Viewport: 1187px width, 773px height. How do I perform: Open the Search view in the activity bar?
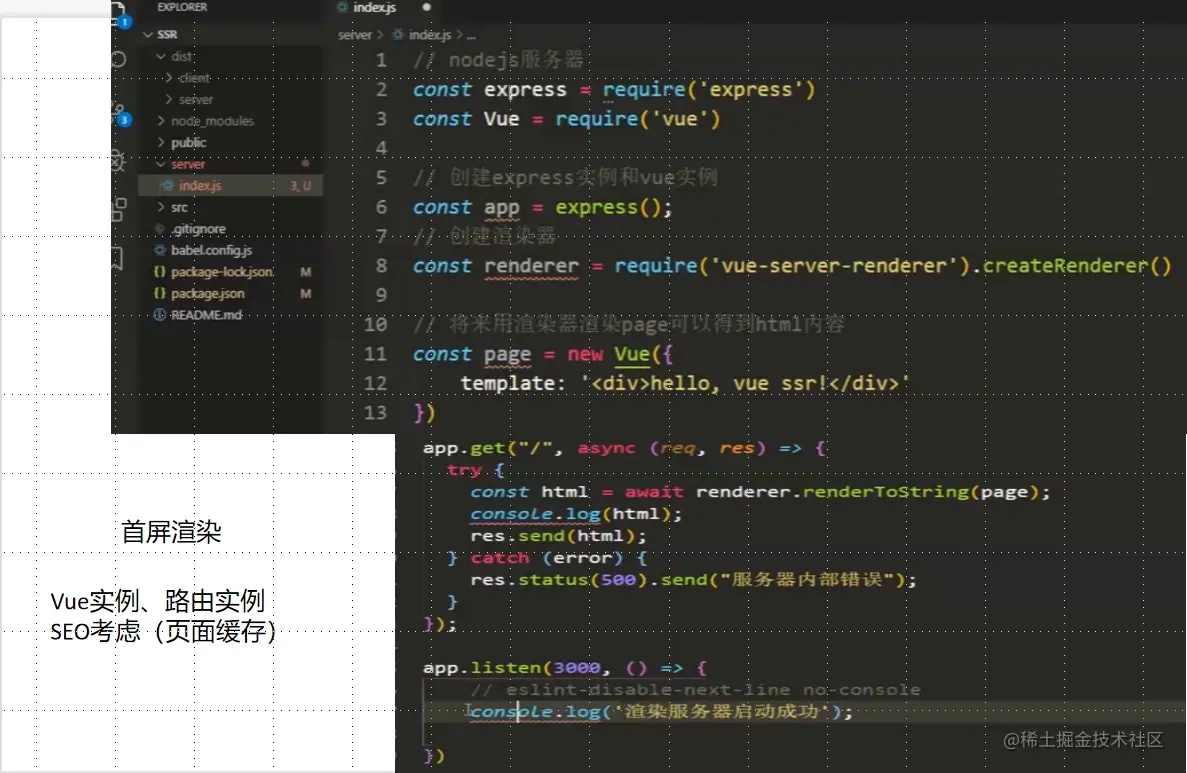tap(119, 60)
